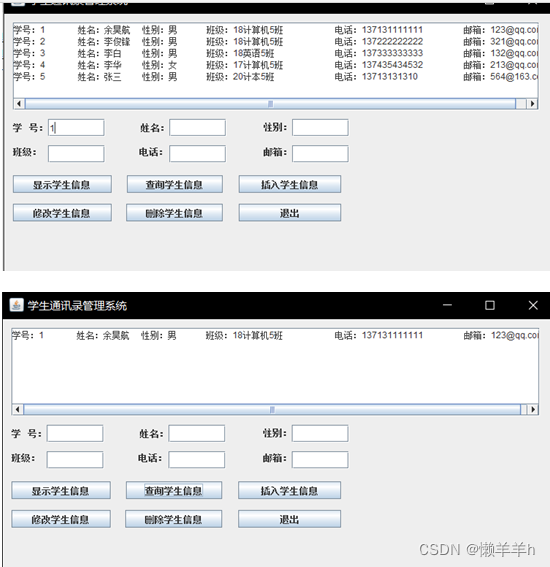
Task: Click 修改学生信息 button in upper window
Action: (62, 213)
